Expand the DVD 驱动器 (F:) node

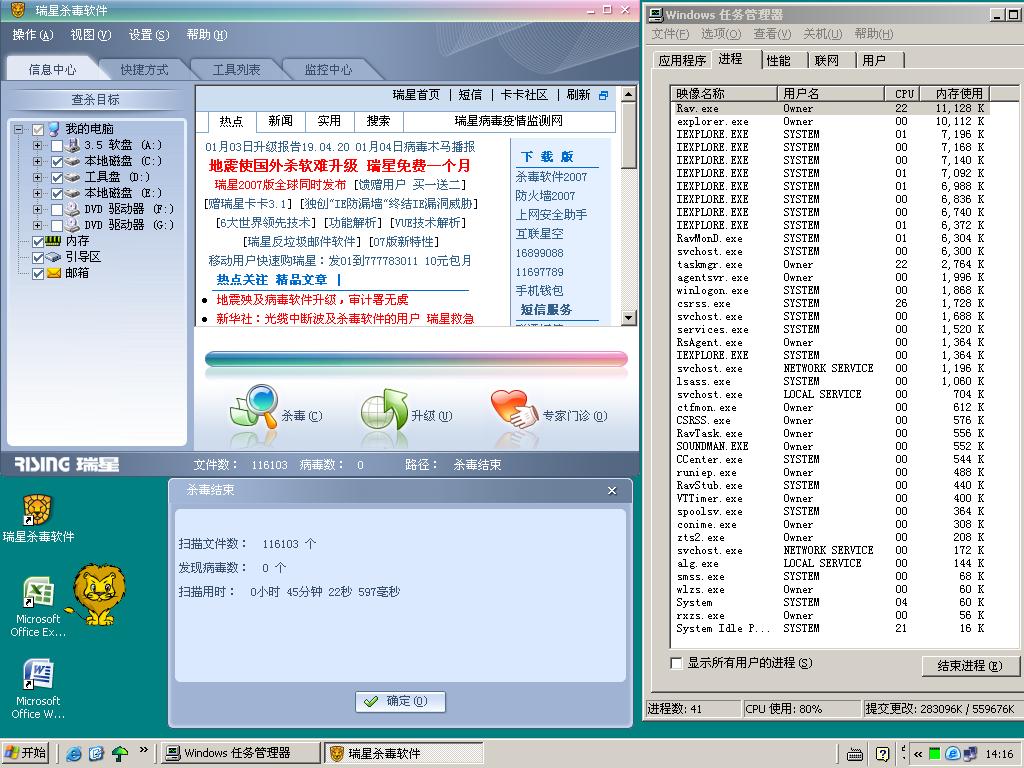(37, 210)
